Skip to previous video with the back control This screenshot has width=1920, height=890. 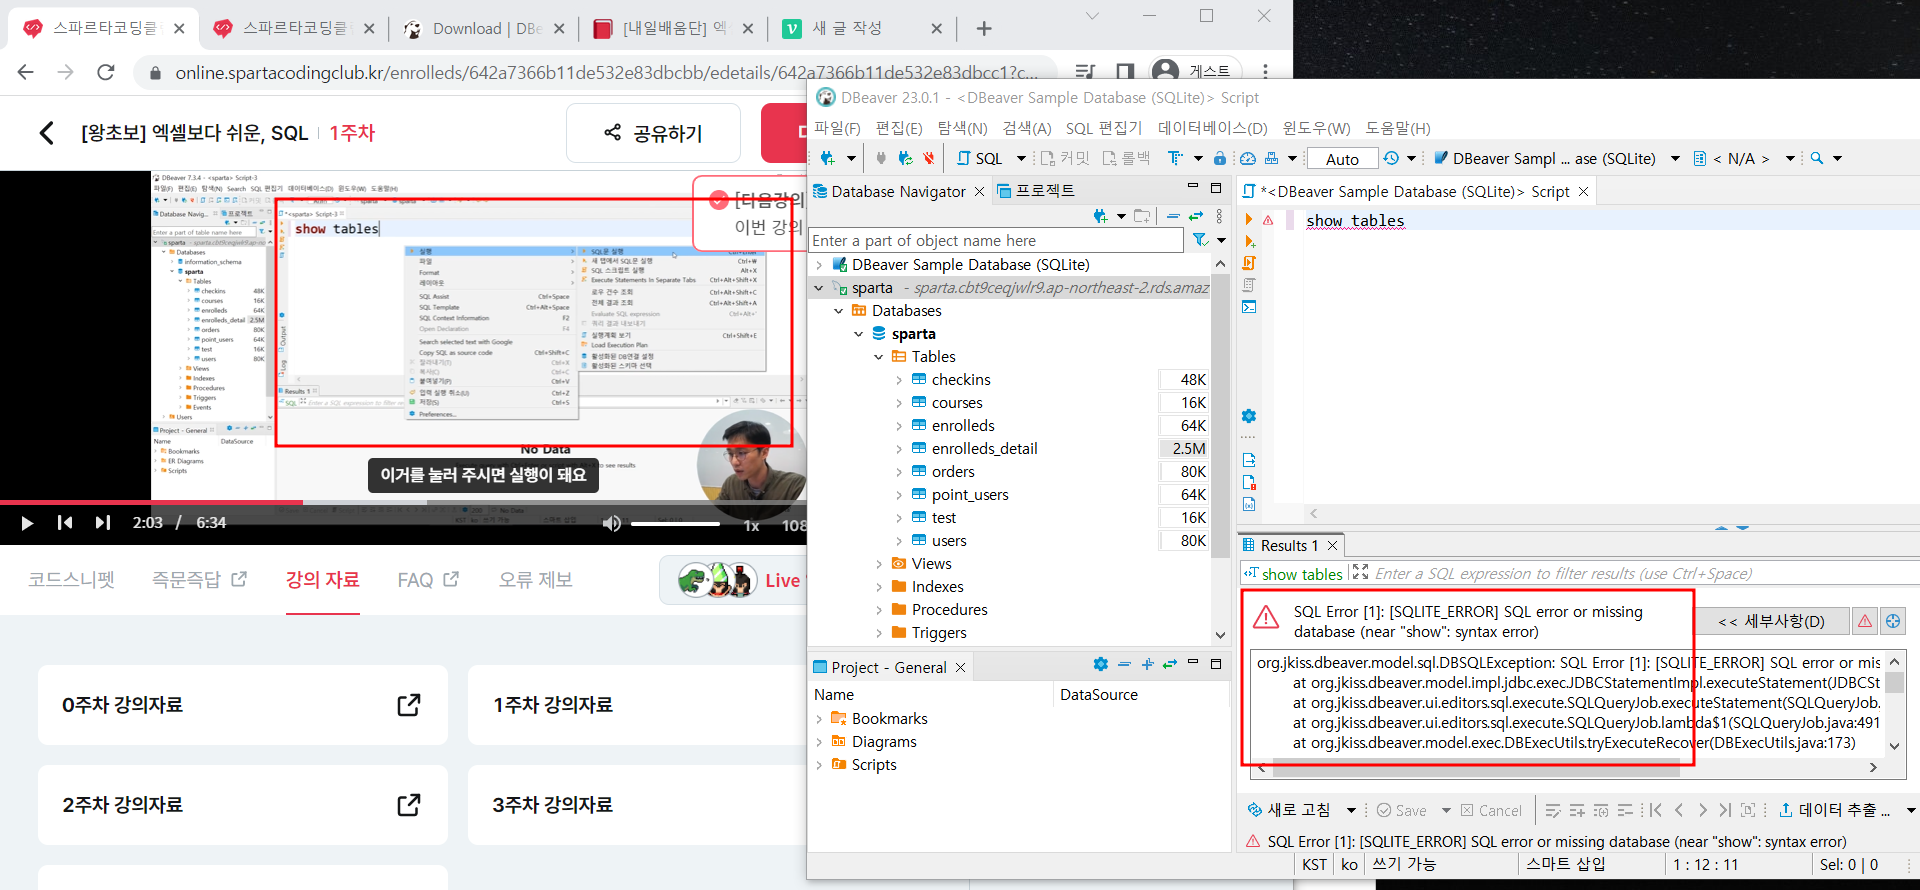[65, 523]
